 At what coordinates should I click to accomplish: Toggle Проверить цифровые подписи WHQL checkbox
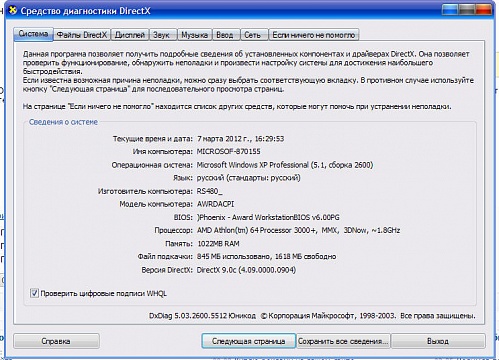pyautogui.click(x=34, y=293)
